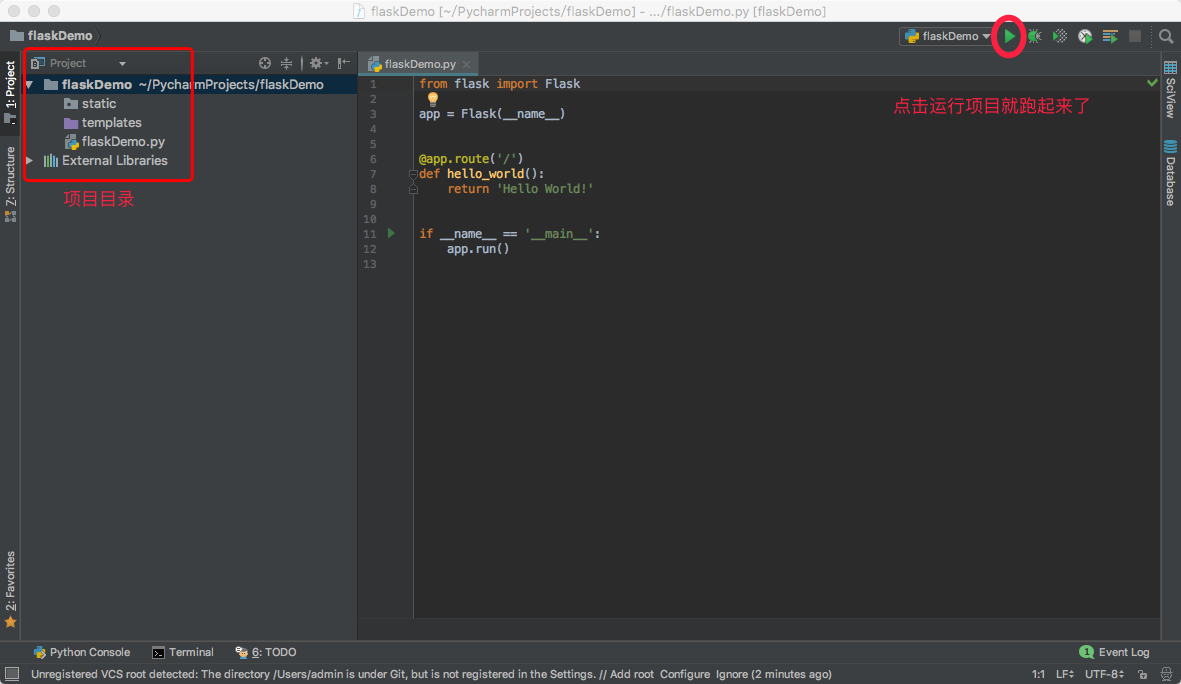Open the Project view type dropdown
The width and height of the screenshot is (1181, 684).
pyautogui.click(x=122, y=63)
